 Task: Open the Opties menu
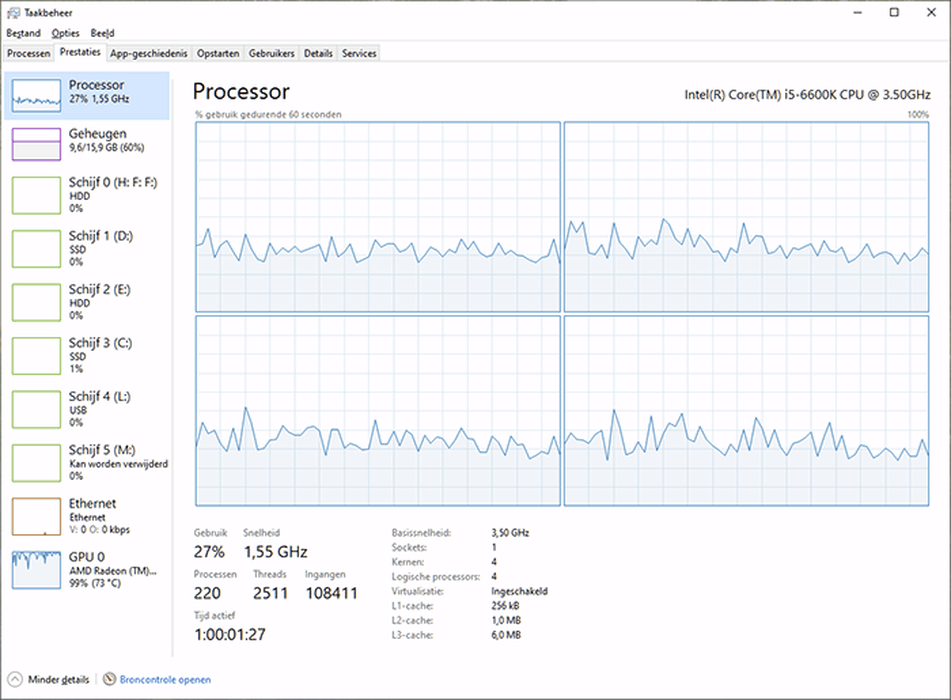pyautogui.click(x=66, y=33)
